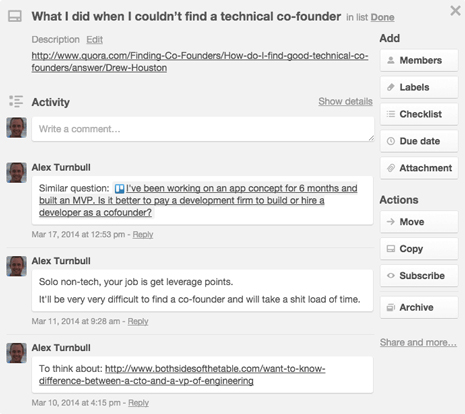Viewport: 465px width, 414px height.
Task: Copy this card
Action: point(419,249)
